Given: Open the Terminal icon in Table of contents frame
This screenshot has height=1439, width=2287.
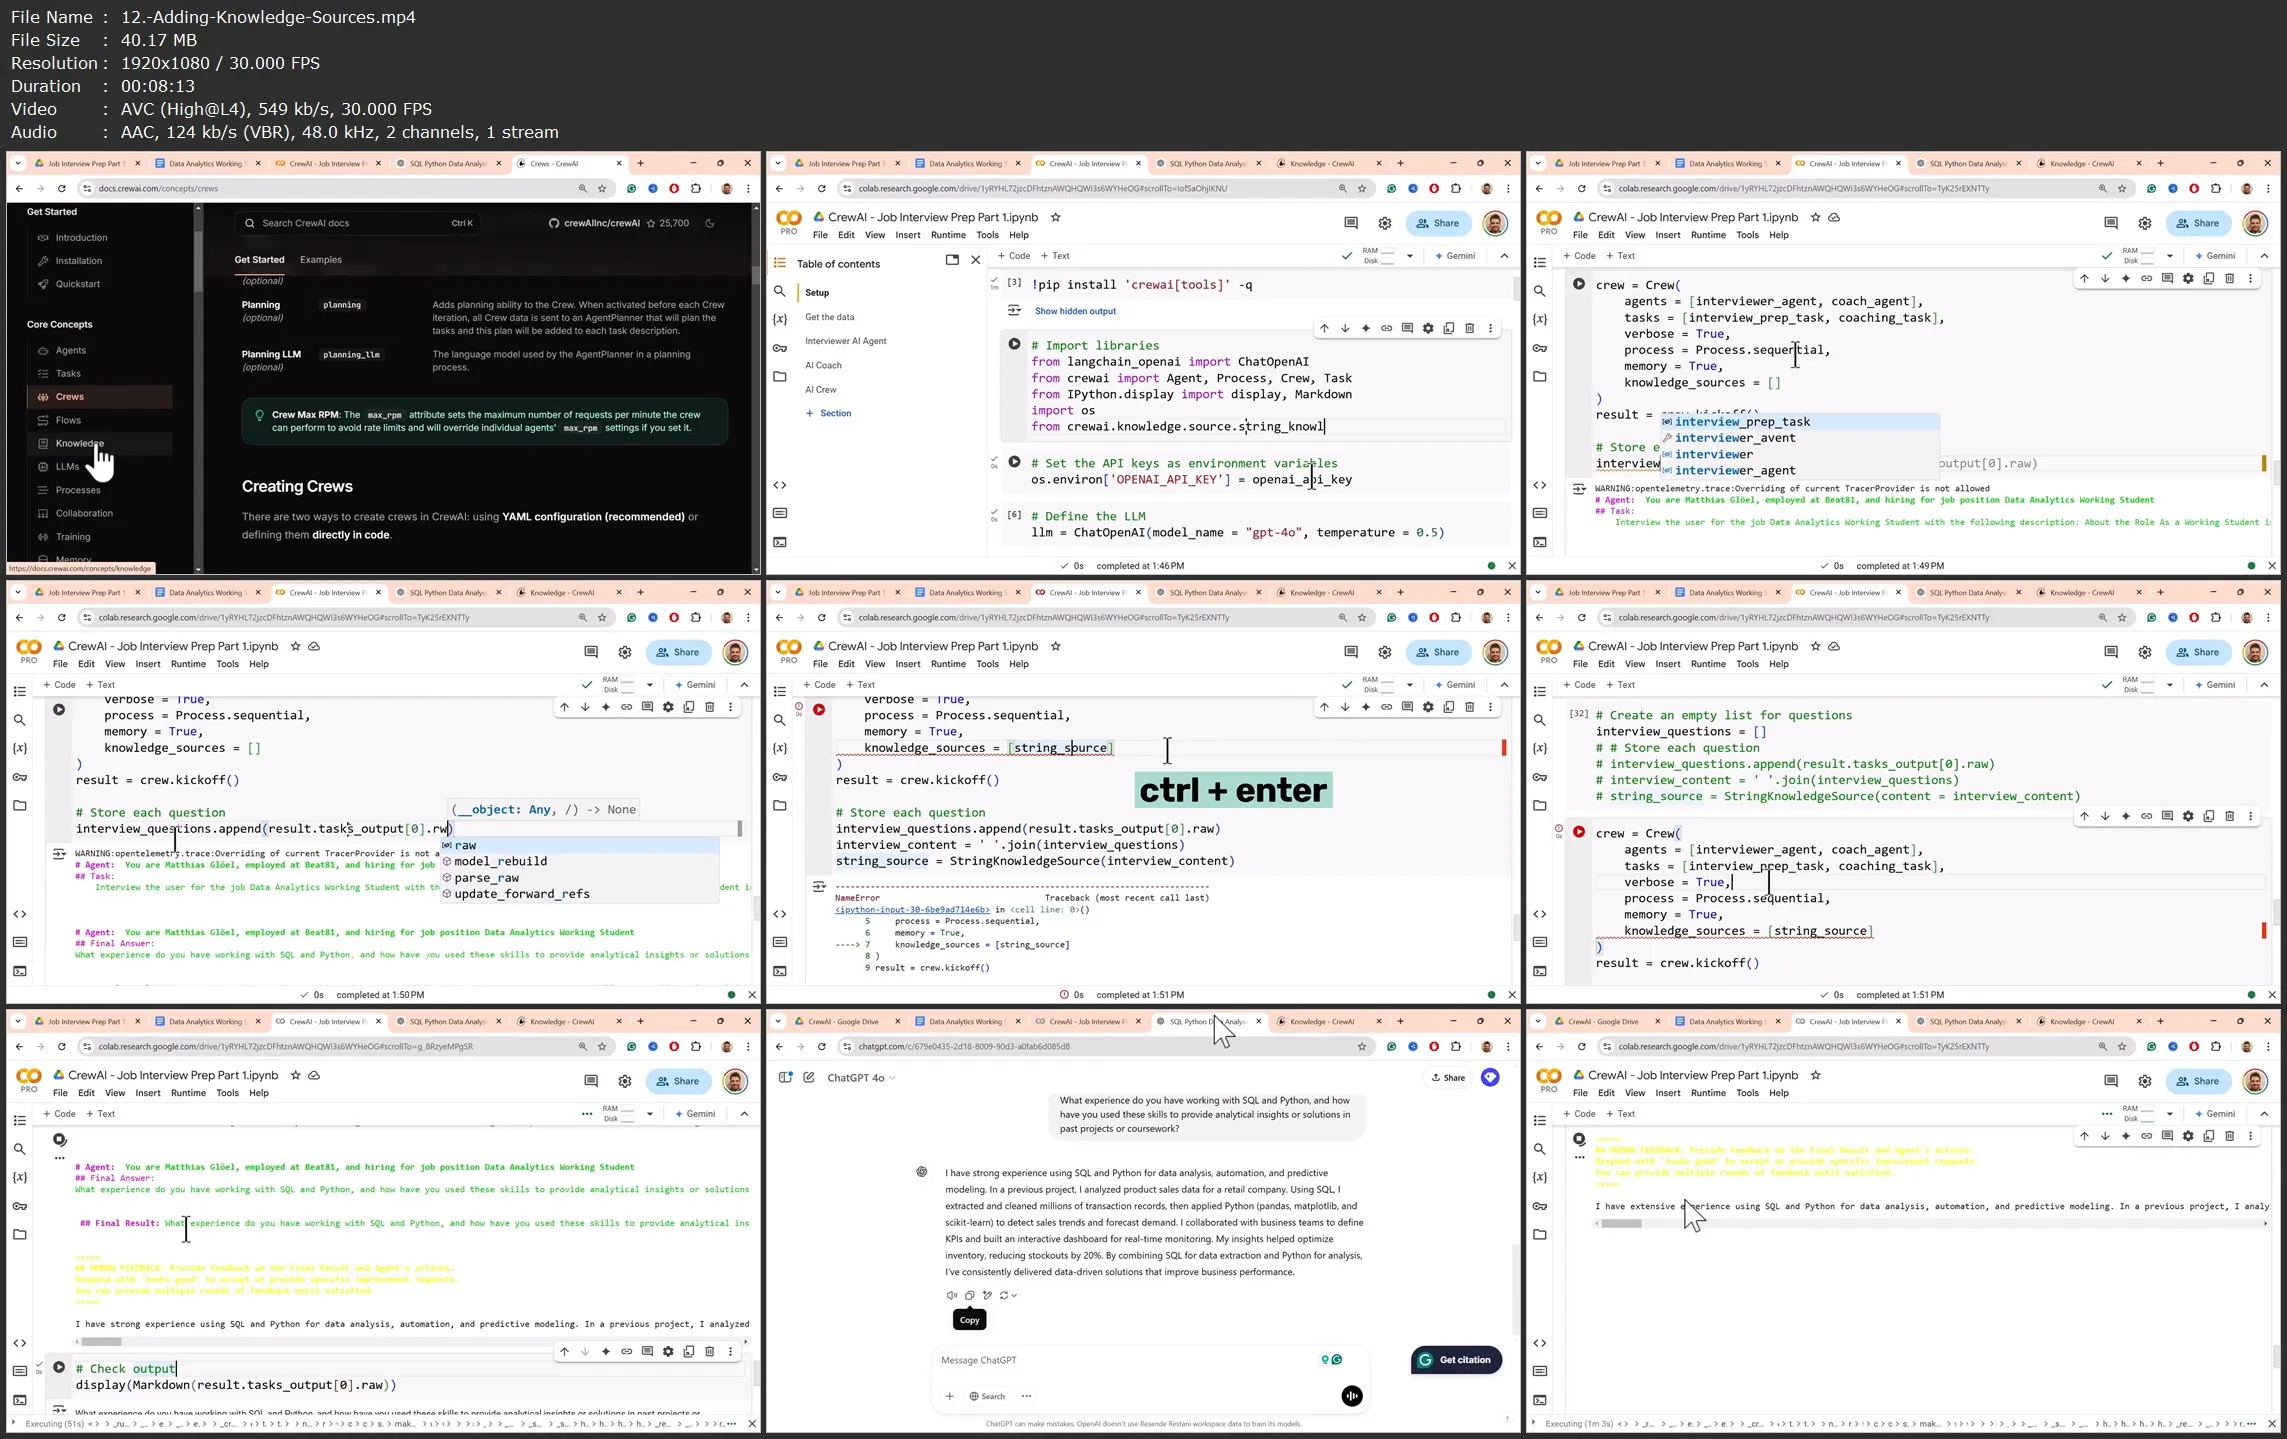Looking at the screenshot, I should coord(780,541).
